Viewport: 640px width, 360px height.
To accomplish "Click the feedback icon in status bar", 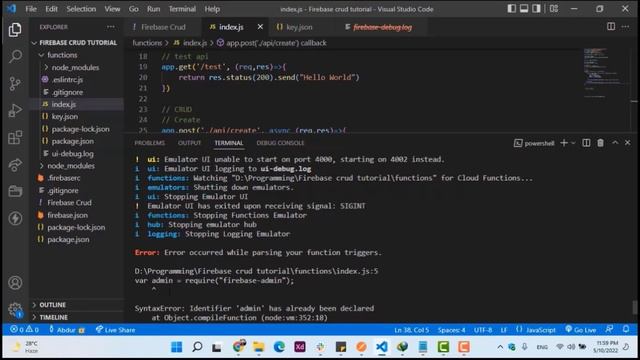I will point(609,329).
